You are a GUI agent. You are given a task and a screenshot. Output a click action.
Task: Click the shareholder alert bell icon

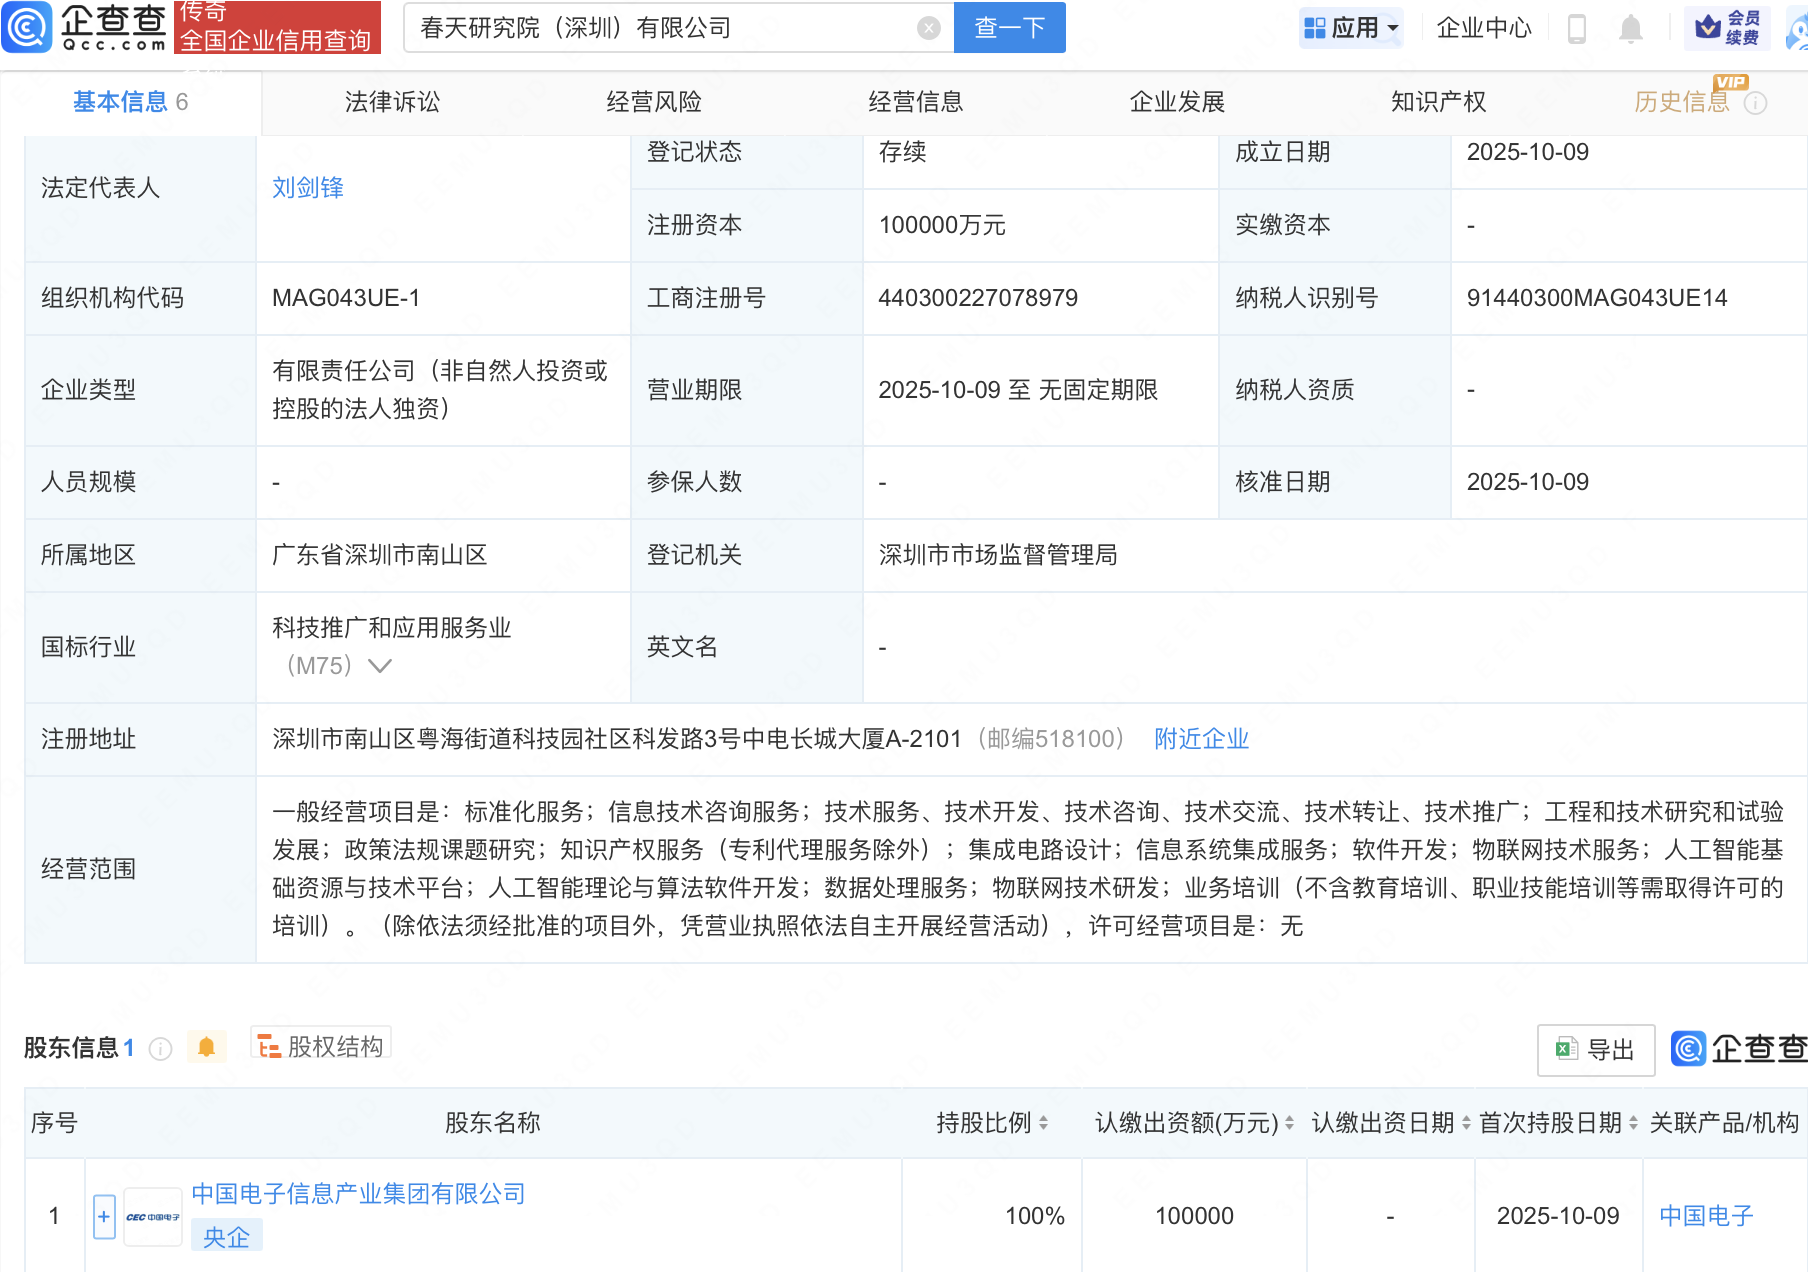click(206, 1047)
